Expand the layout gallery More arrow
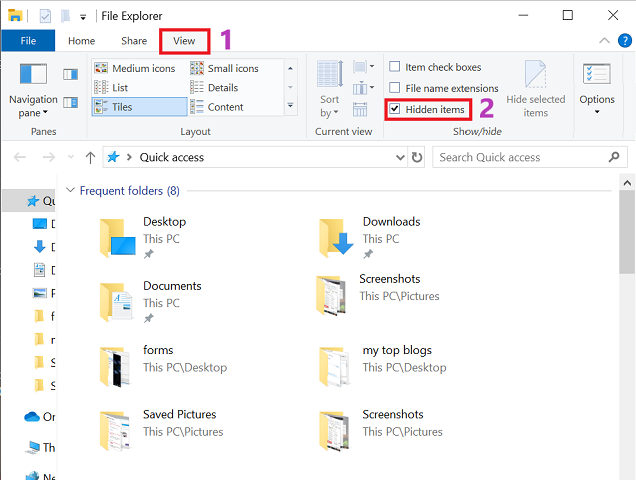The height and width of the screenshot is (480, 636). point(290,106)
